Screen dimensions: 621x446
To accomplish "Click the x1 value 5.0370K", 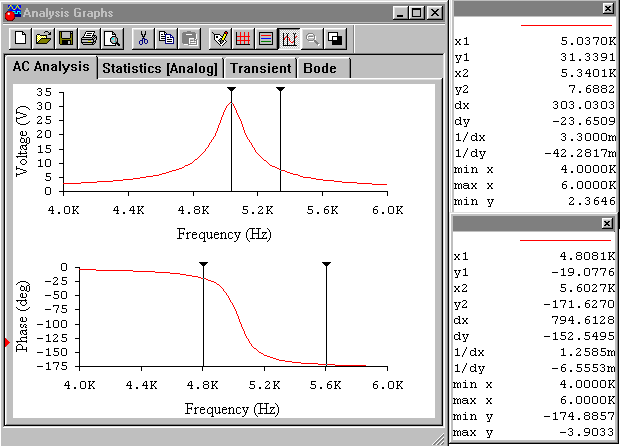I will (588, 41).
